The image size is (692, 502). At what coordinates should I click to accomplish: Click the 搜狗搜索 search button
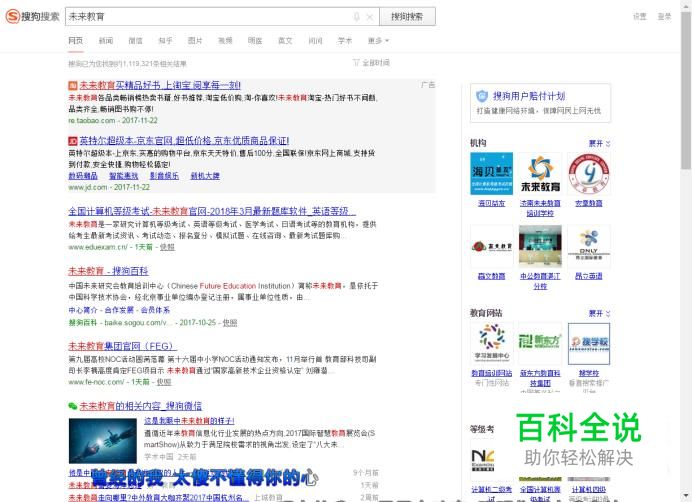point(407,17)
